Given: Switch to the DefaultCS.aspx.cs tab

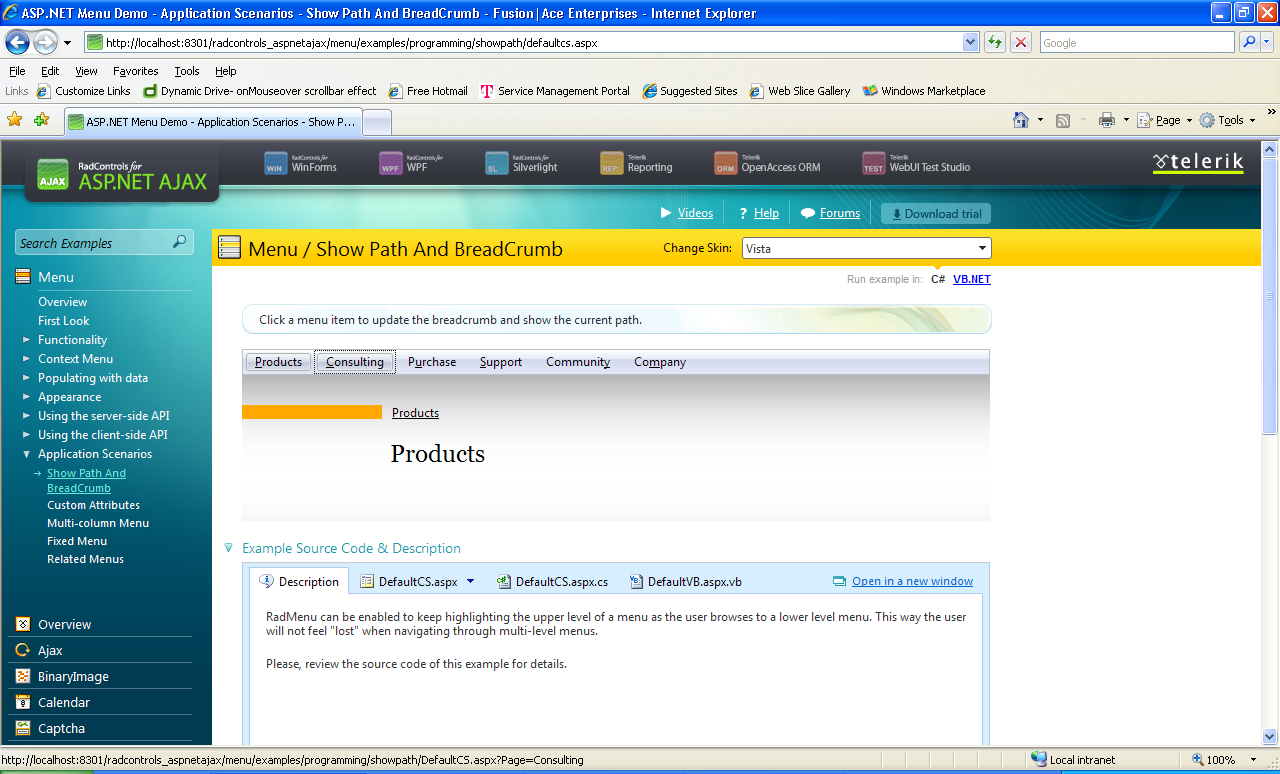Looking at the screenshot, I should [552, 581].
